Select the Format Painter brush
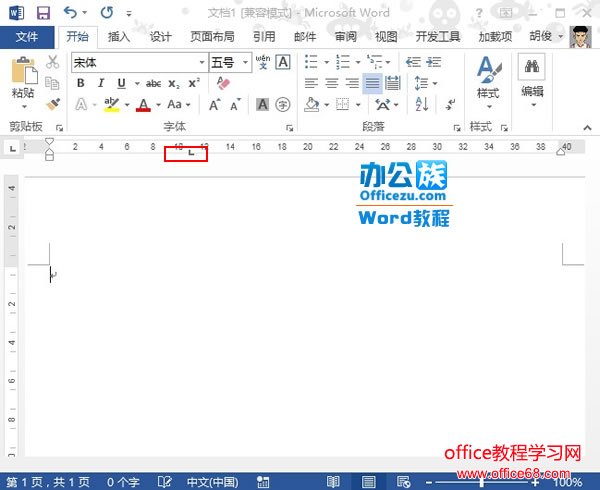The height and width of the screenshot is (490, 600). [x=53, y=104]
